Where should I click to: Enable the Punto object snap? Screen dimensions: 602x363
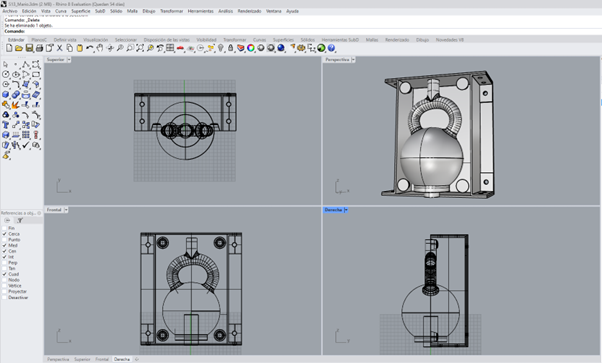5,240
